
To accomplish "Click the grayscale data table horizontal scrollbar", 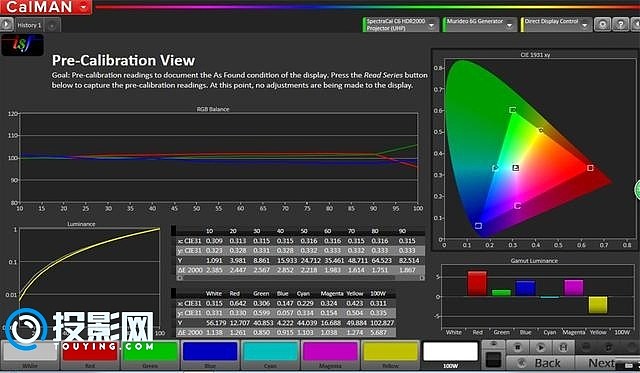I will [x=301, y=278].
